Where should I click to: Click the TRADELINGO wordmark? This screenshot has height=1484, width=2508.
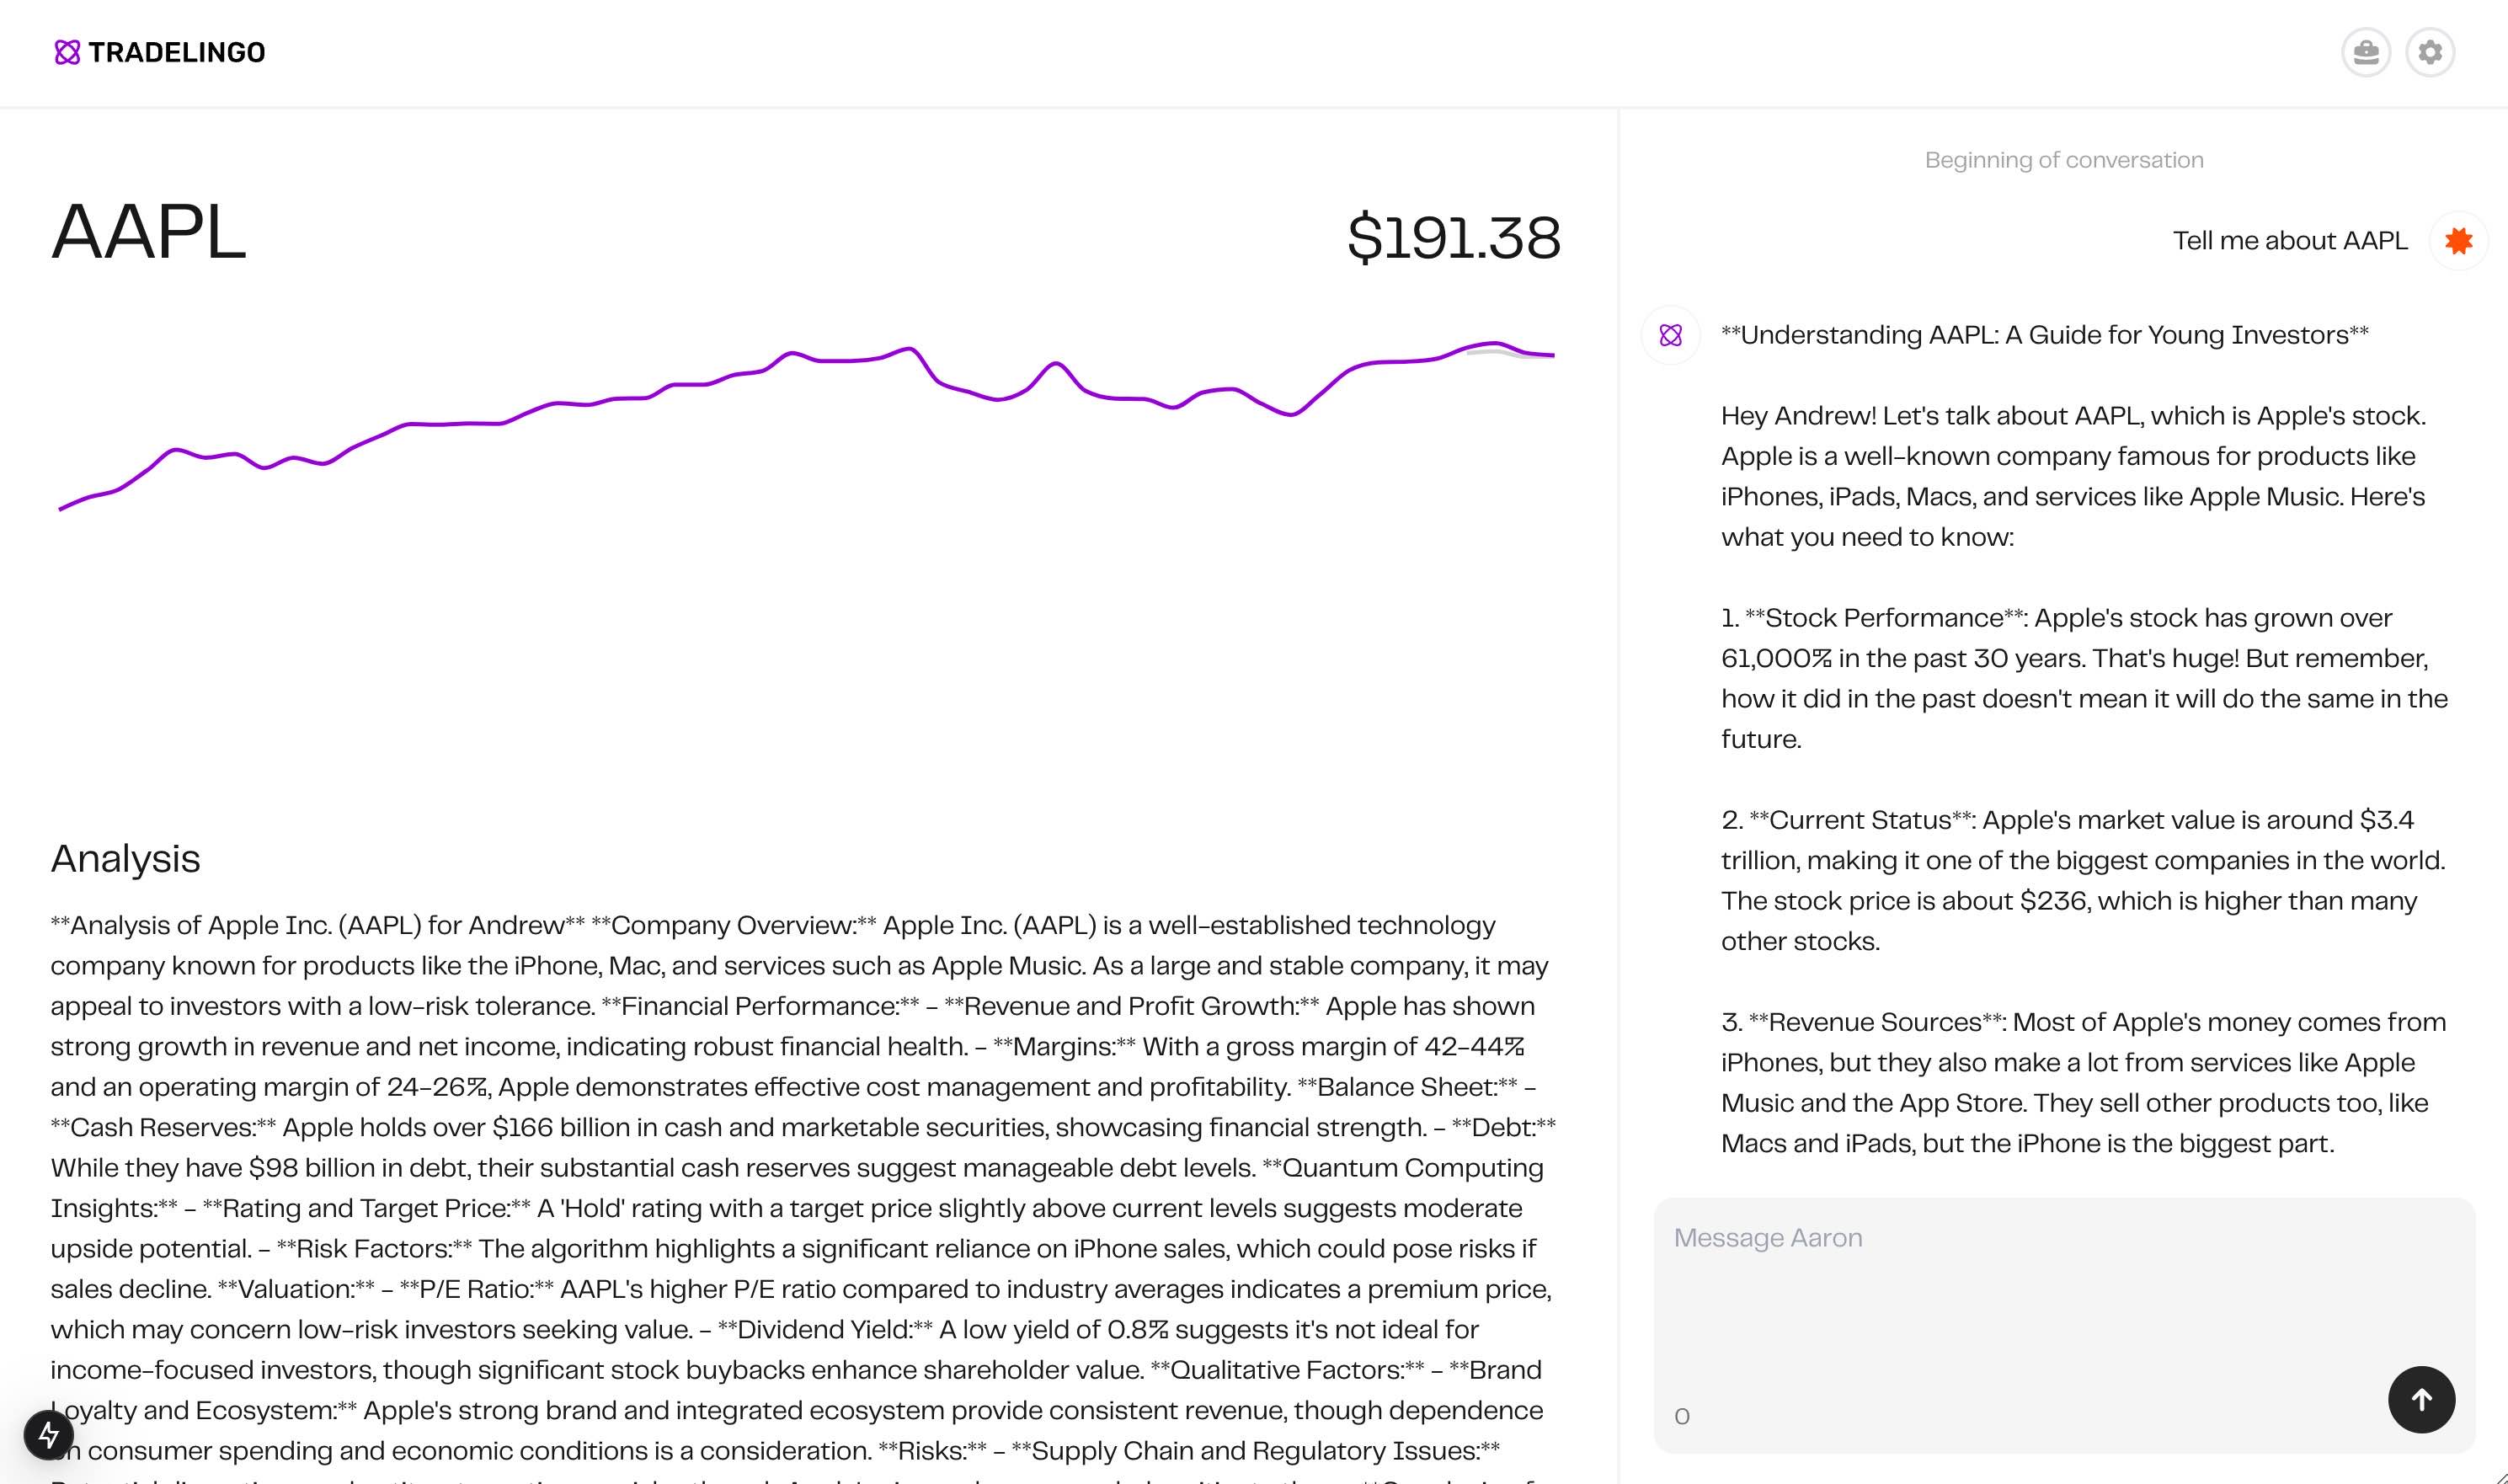point(177,52)
